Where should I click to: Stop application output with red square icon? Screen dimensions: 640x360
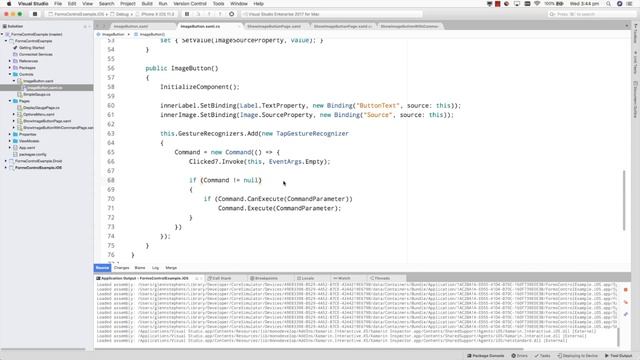[625, 290]
